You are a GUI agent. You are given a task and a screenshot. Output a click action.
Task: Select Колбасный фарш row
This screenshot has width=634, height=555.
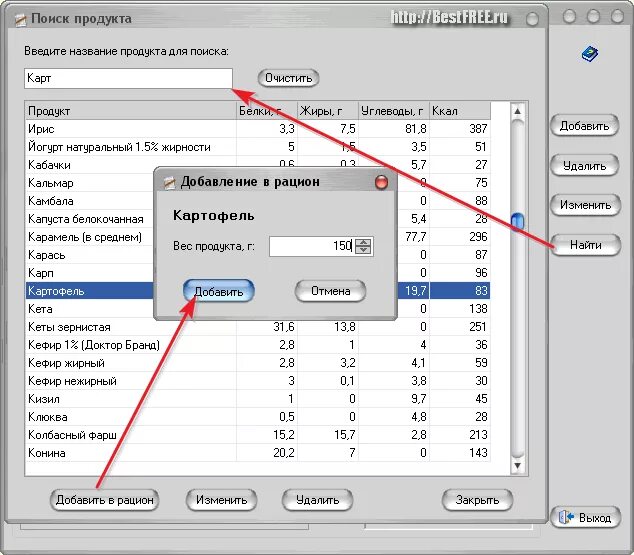click(258, 435)
